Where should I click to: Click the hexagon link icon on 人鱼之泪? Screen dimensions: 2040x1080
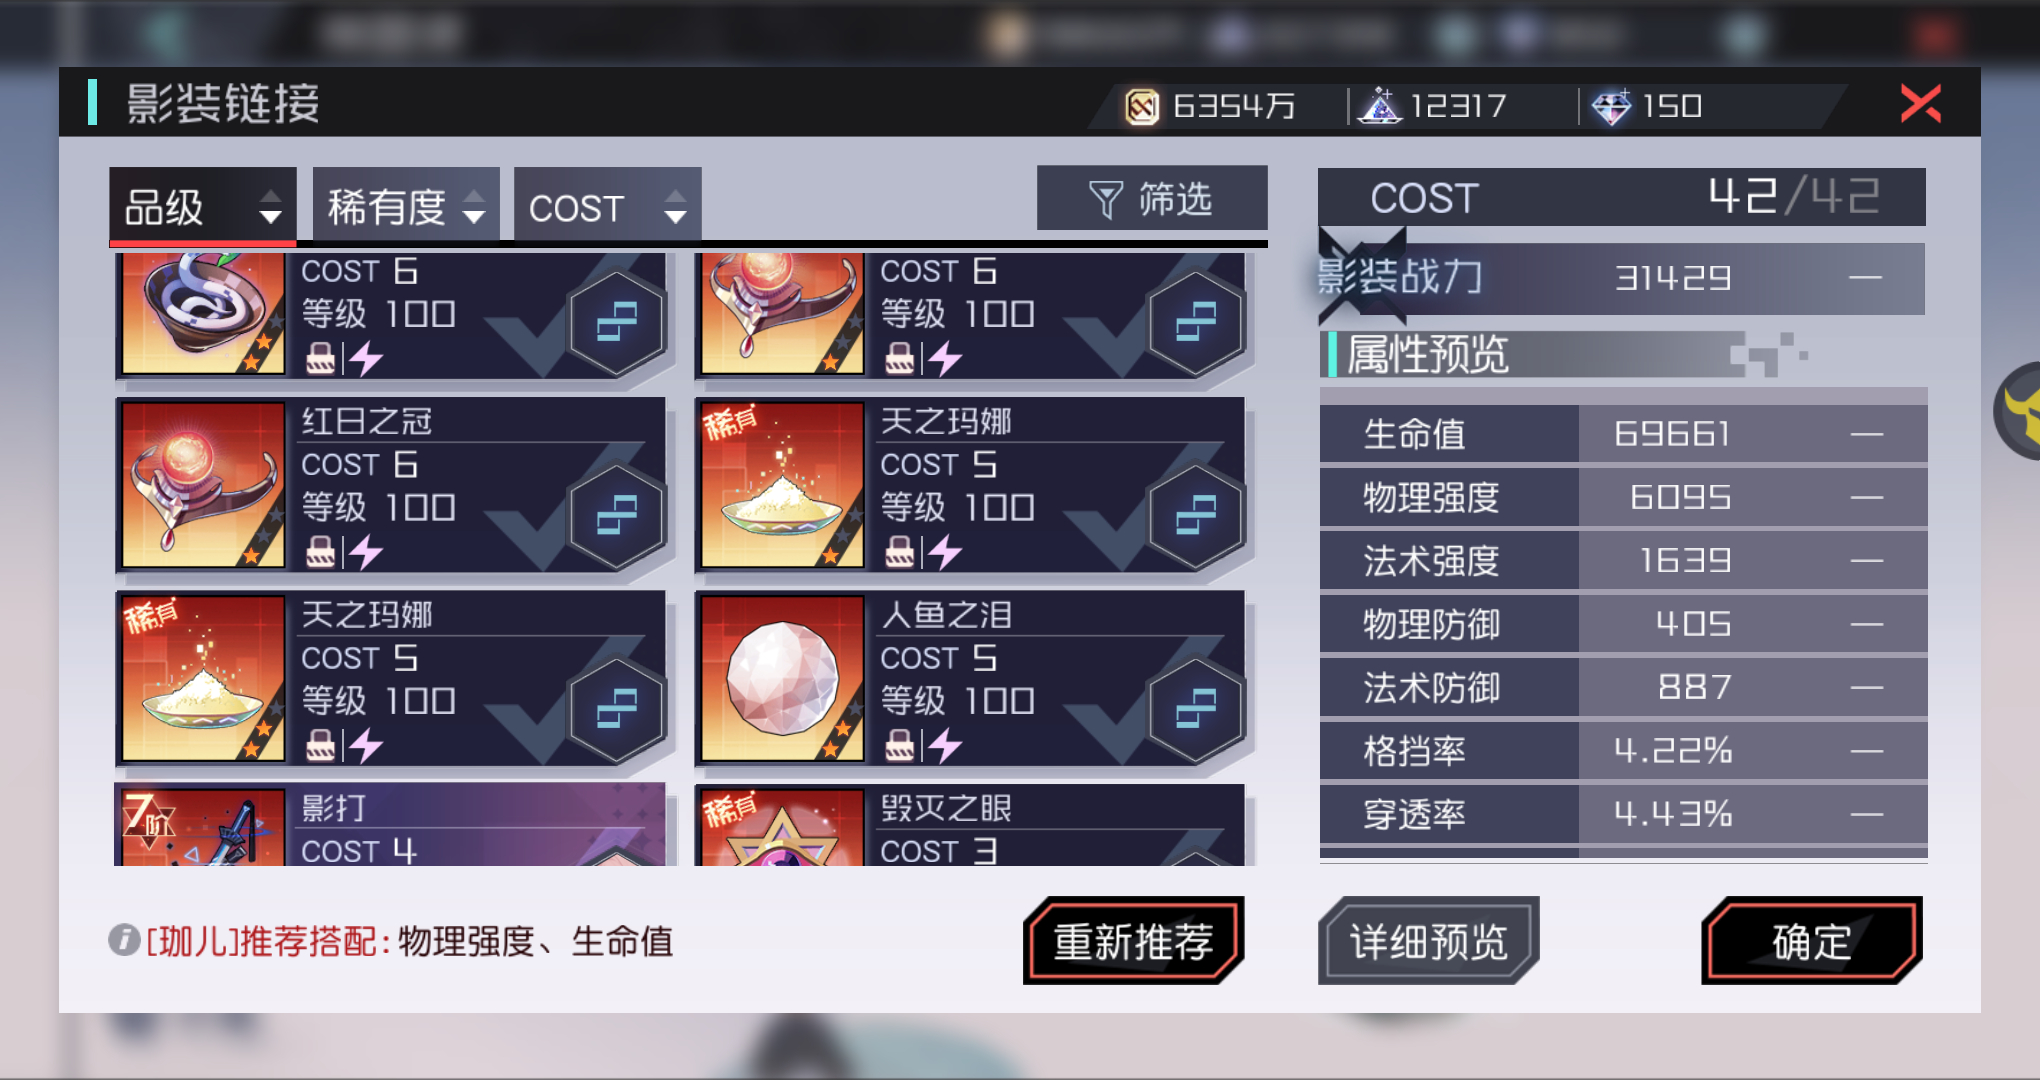click(1196, 709)
